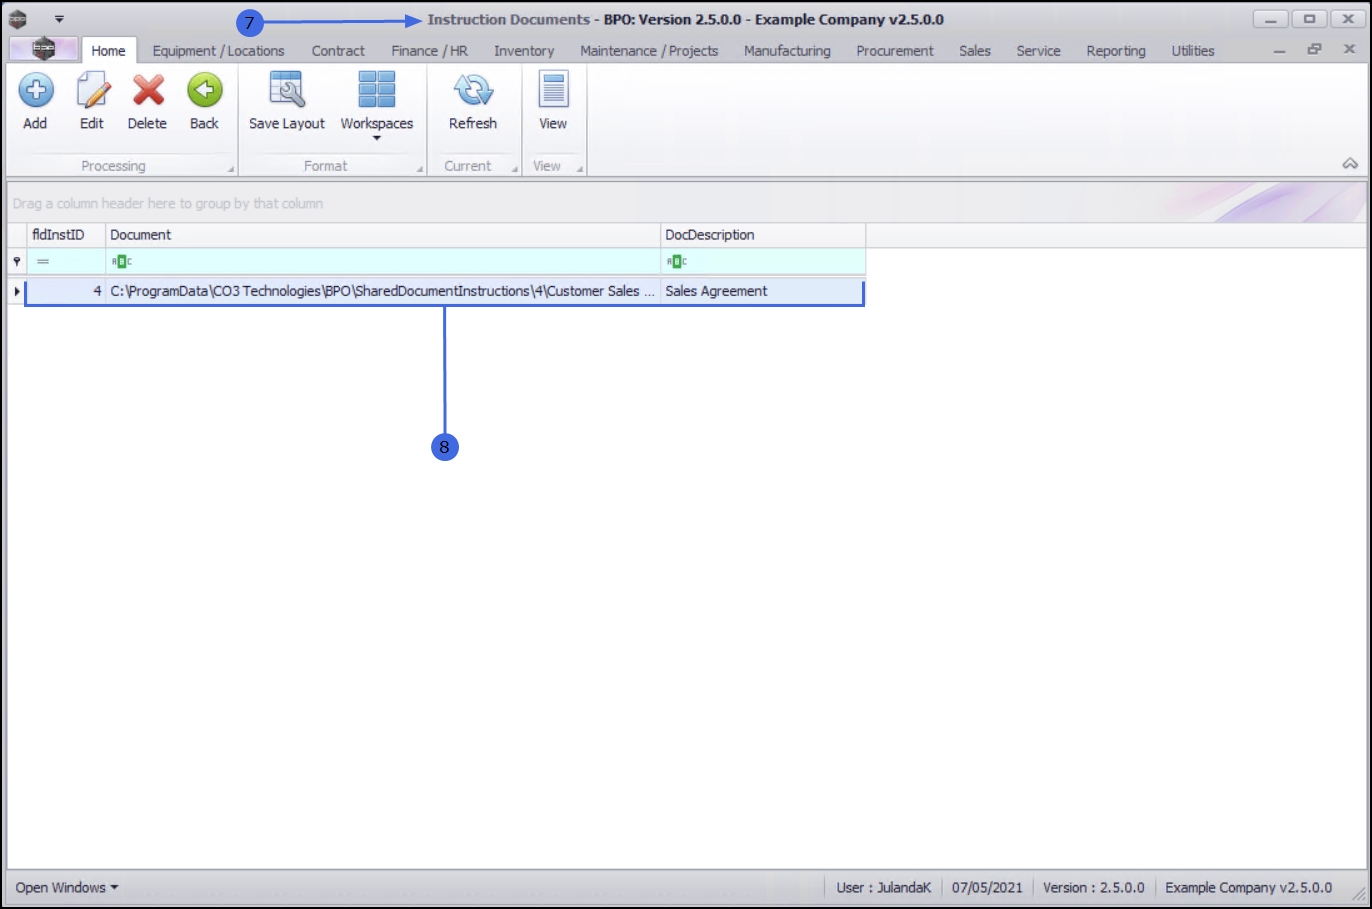This screenshot has width=1372, height=909.
Task: Click the Save Layout icon
Action: click(x=287, y=90)
